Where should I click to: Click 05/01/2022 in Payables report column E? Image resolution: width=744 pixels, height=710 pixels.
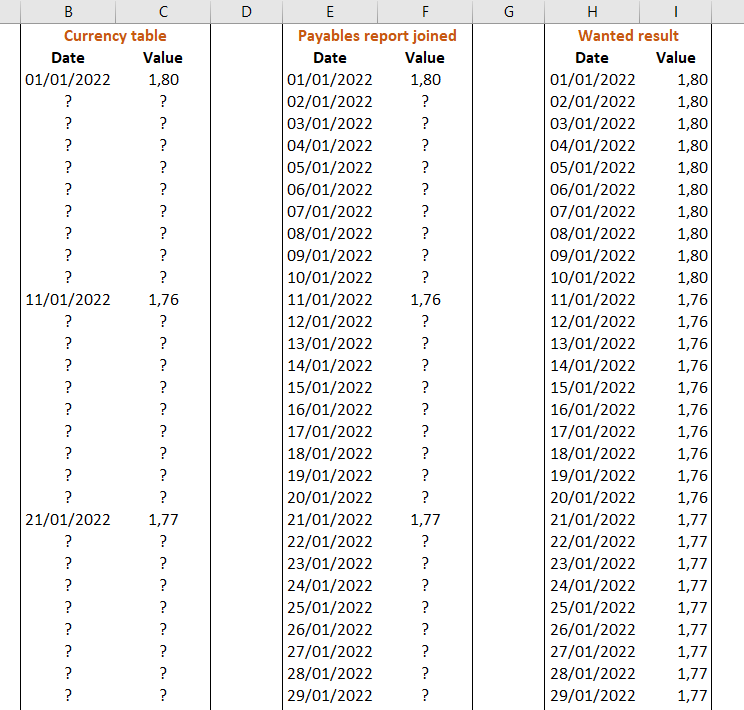330,168
